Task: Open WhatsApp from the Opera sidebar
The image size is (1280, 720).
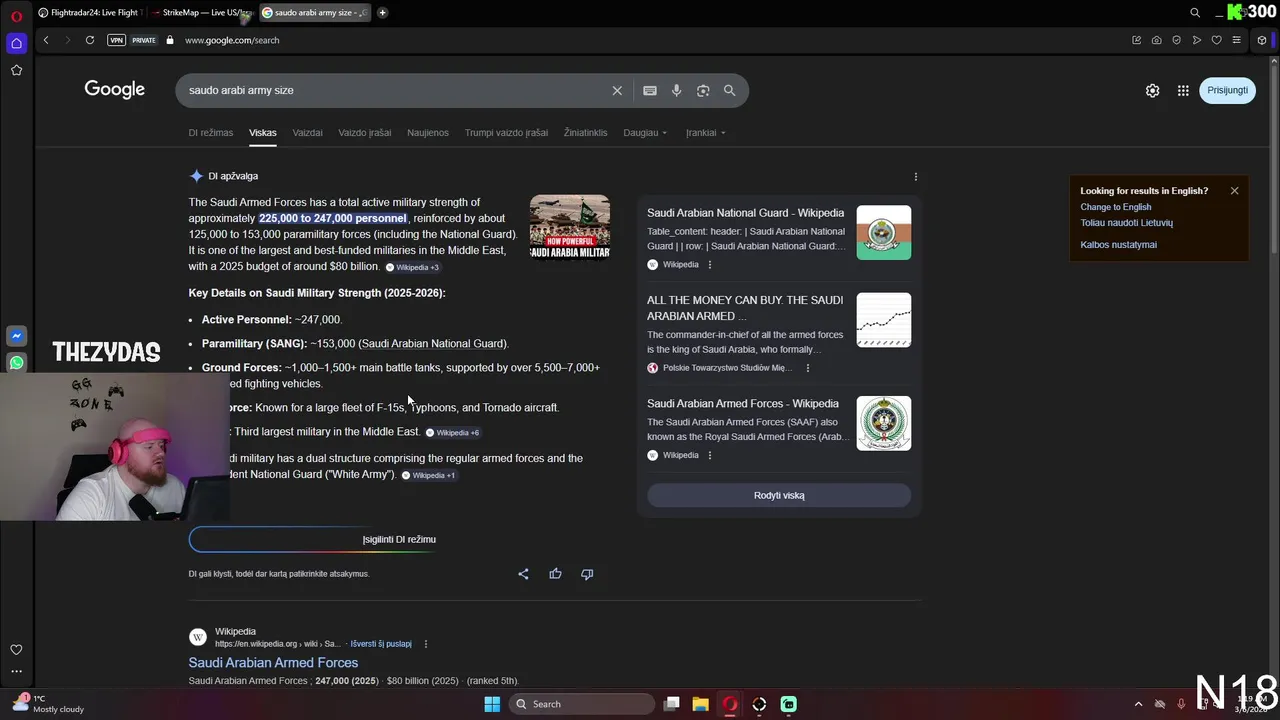Action: point(16,362)
